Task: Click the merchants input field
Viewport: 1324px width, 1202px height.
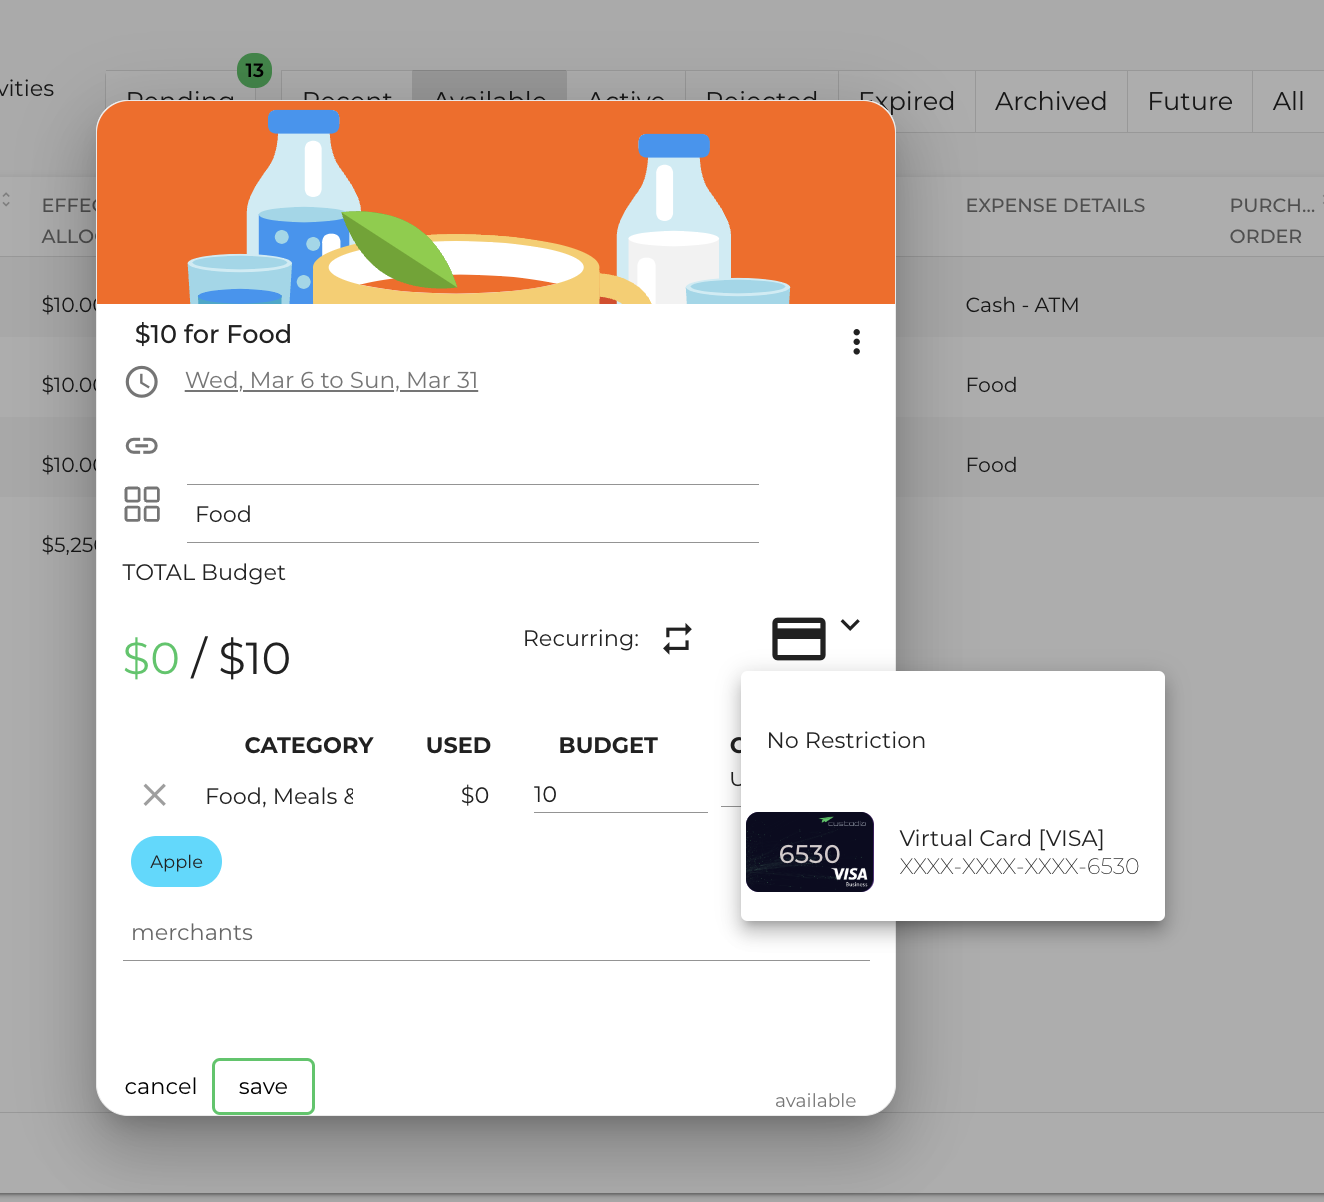Action: (496, 933)
